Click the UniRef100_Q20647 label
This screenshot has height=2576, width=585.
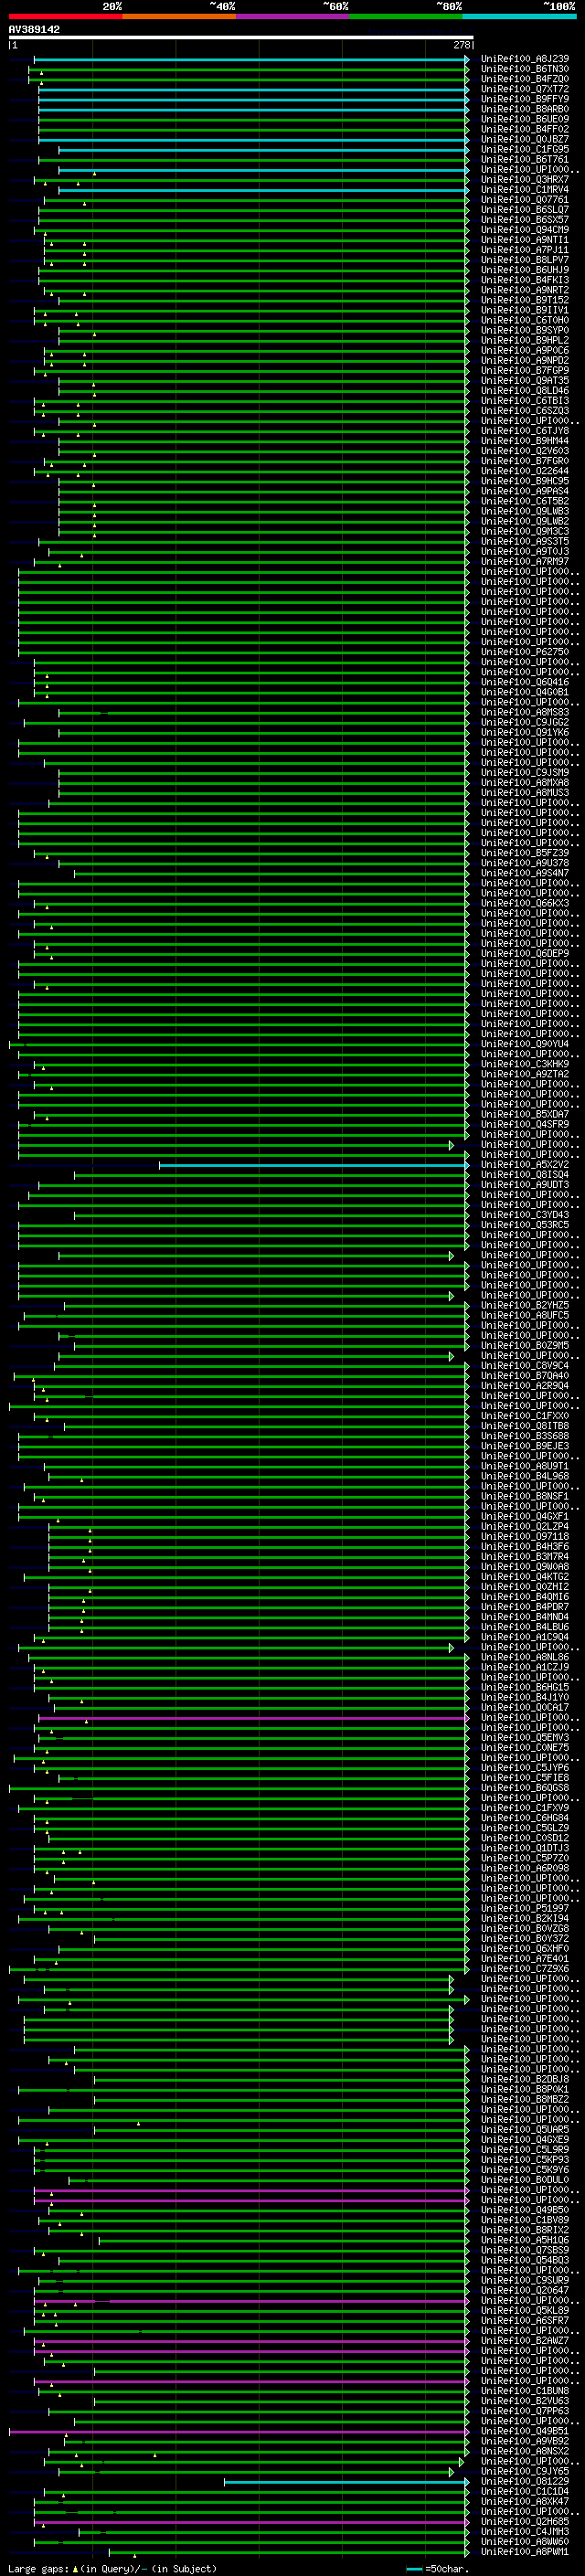point(525,2290)
